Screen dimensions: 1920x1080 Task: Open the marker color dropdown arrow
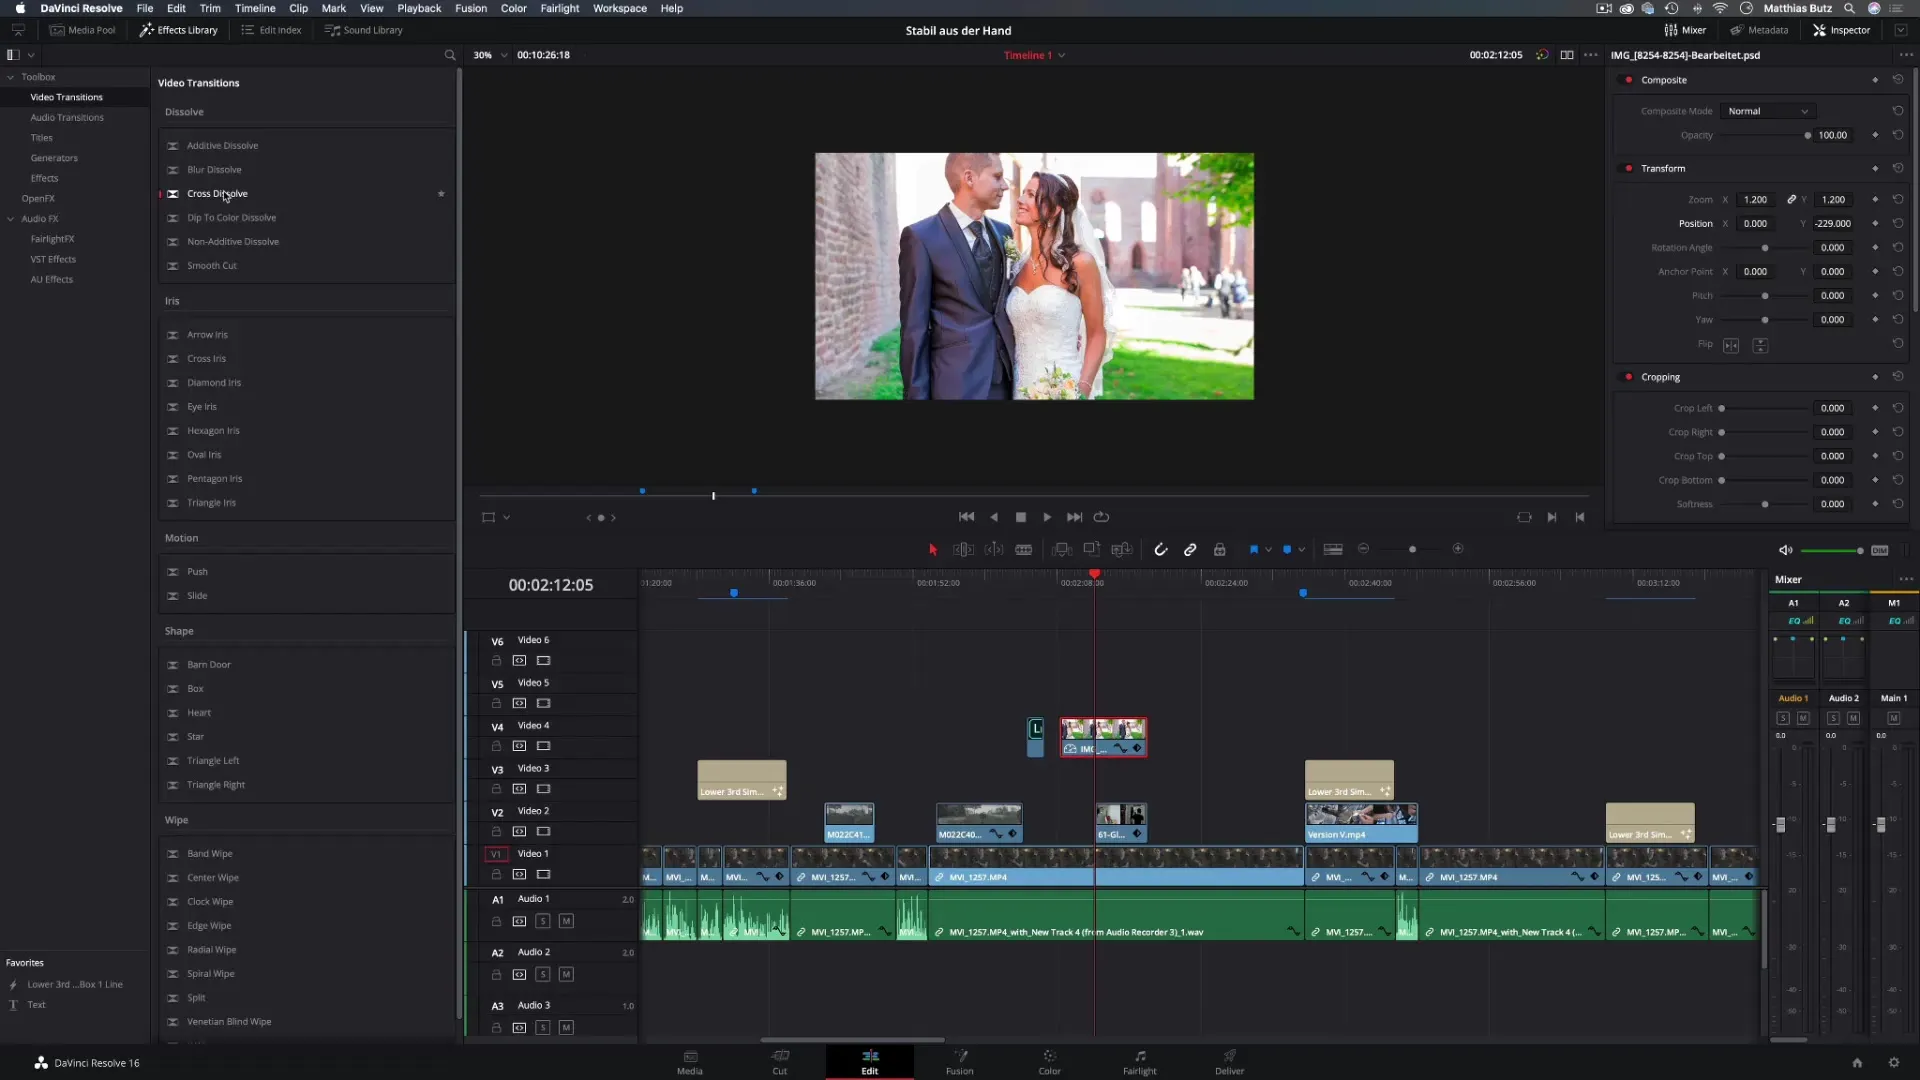pyautogui.click(x=1301, y=549)
